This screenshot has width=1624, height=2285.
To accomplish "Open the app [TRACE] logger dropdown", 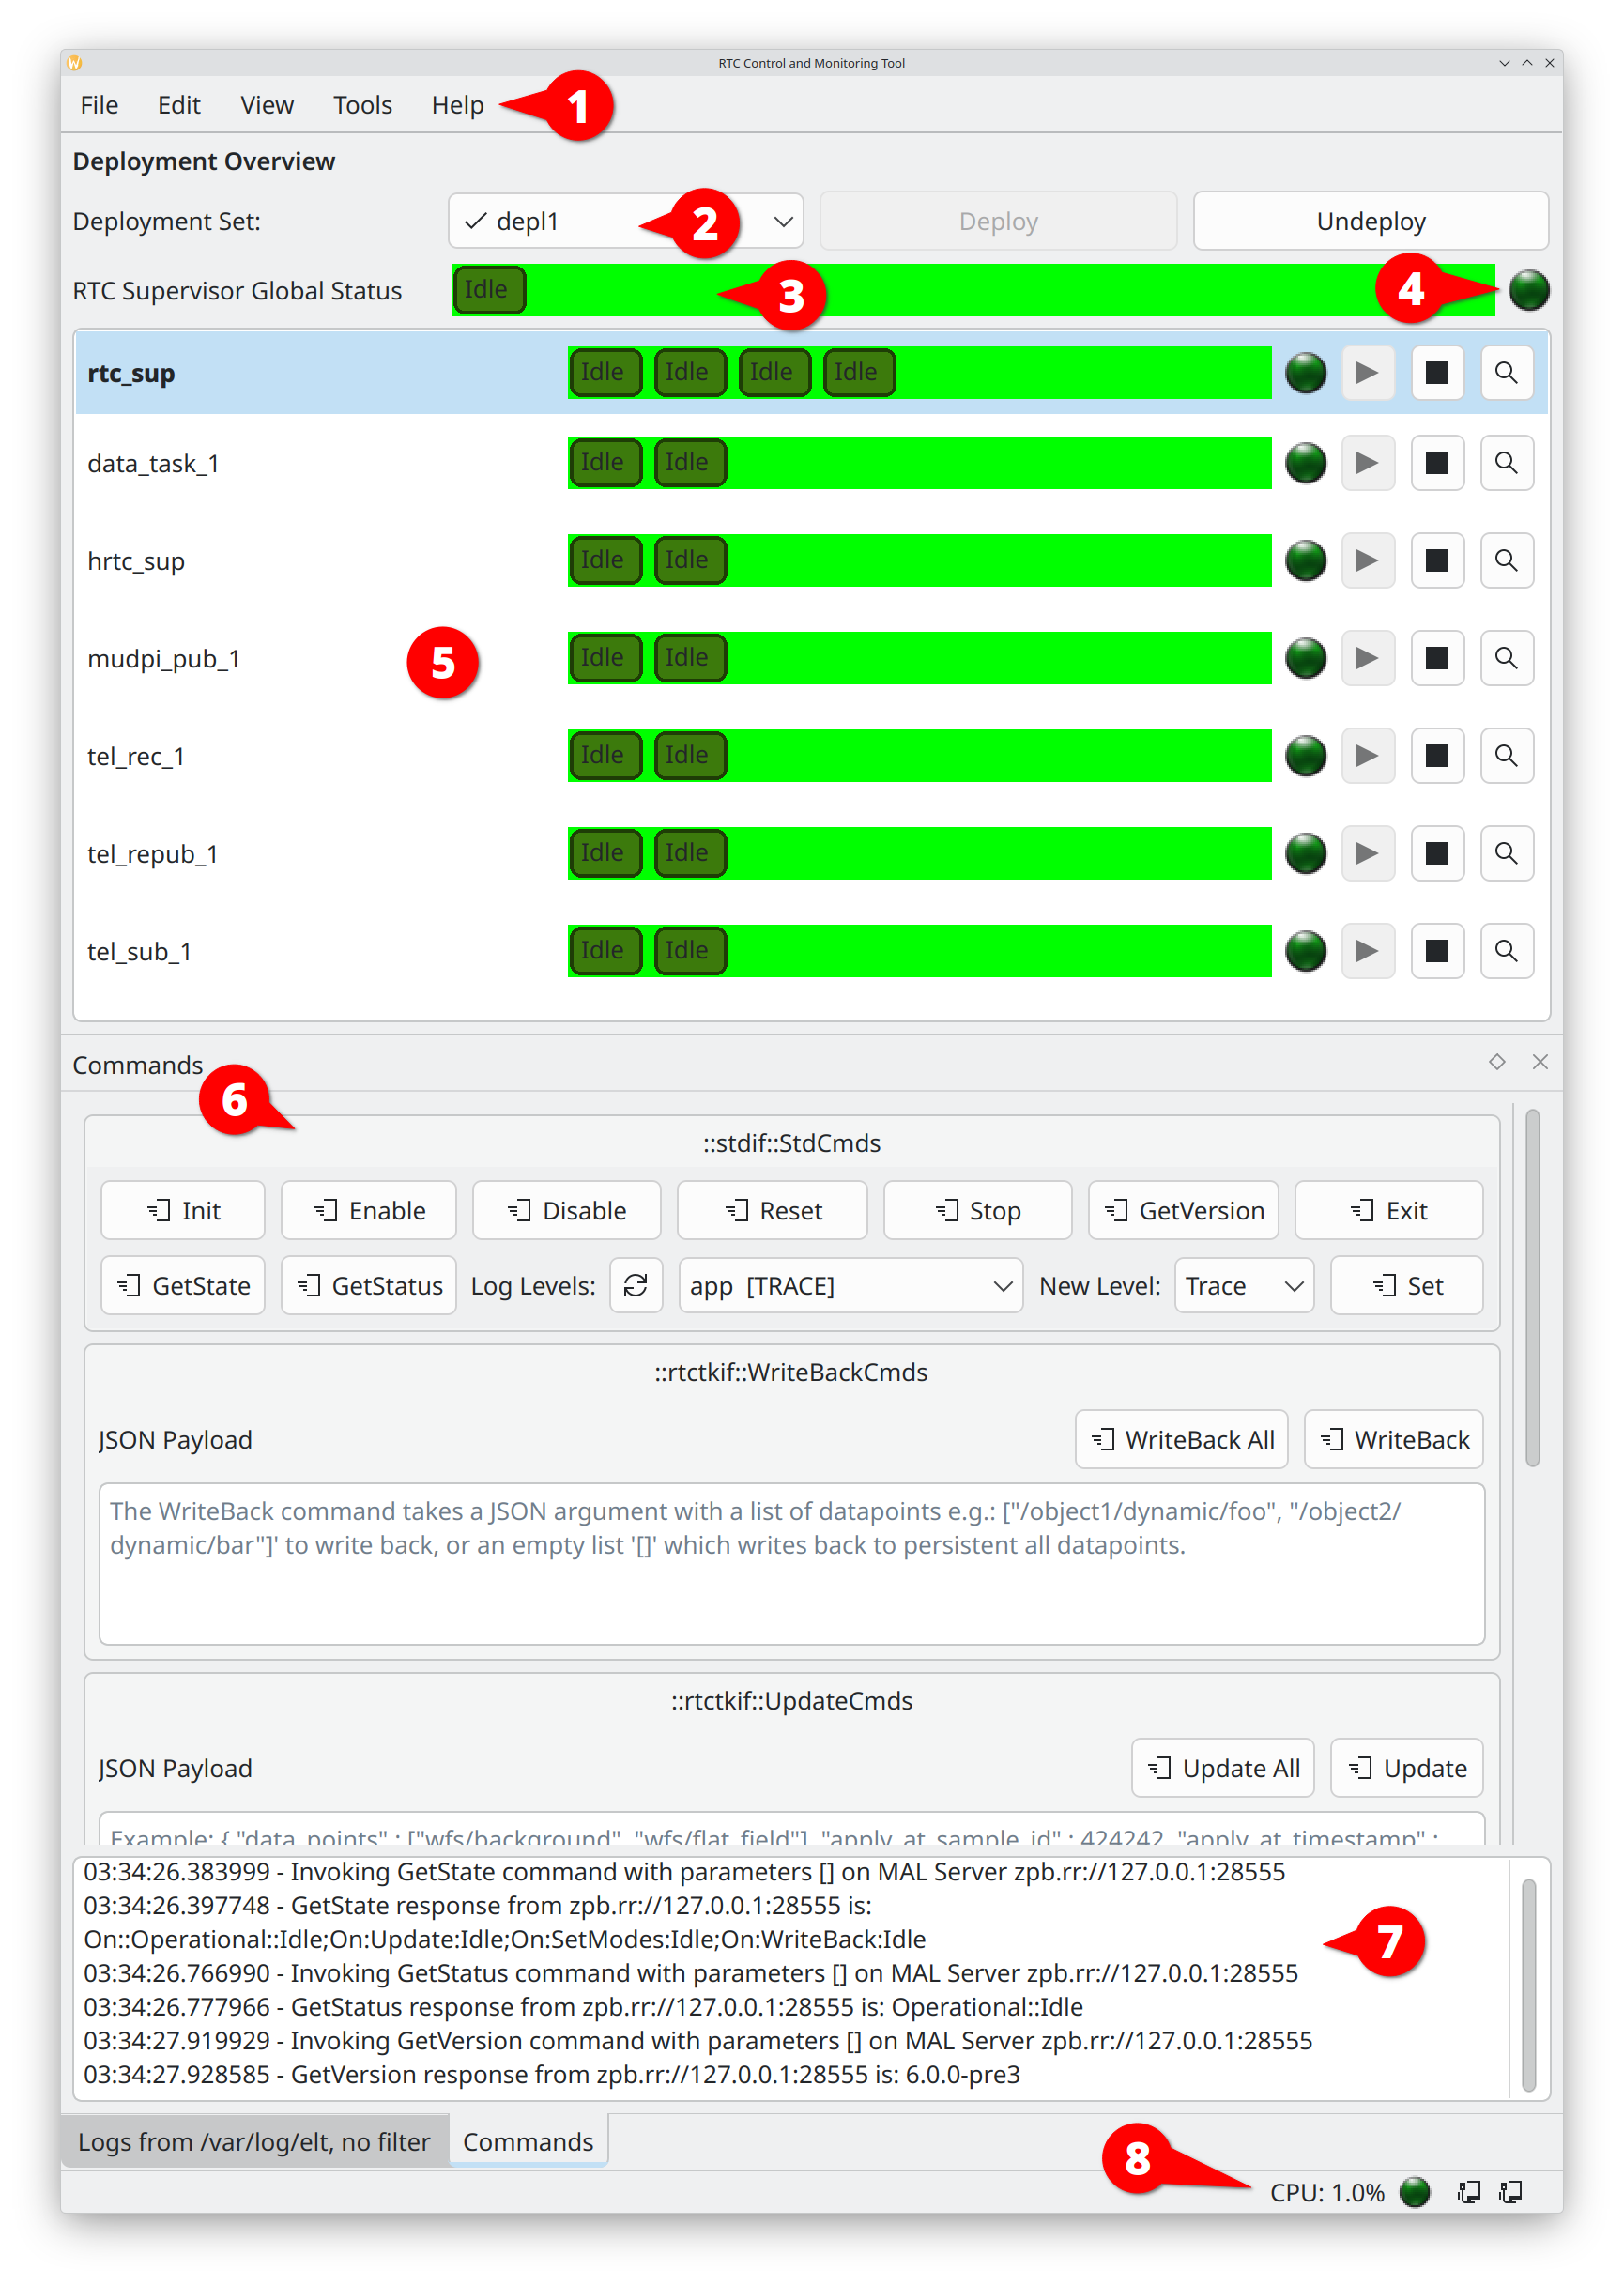I will 850,1286.
